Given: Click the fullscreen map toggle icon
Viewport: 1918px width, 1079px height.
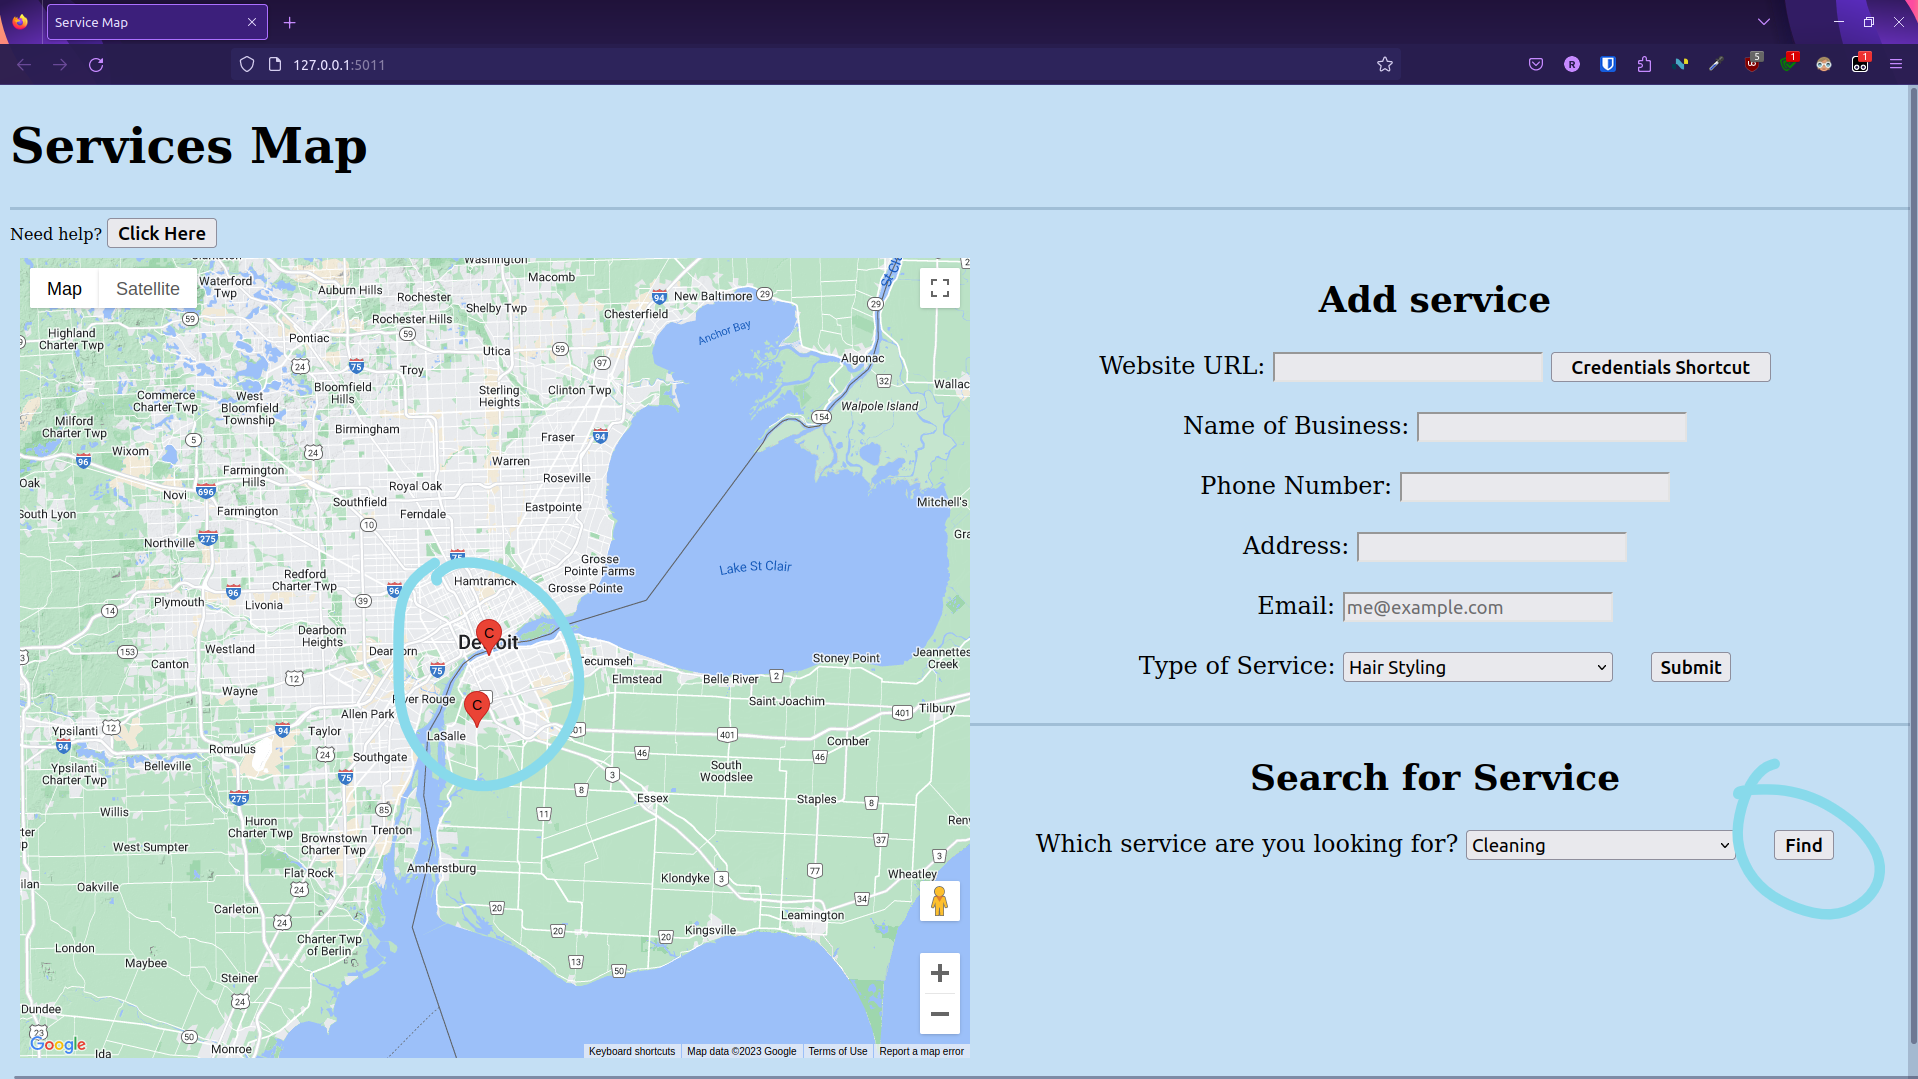Looking at the screenshot, I should (x=939, y=288).
